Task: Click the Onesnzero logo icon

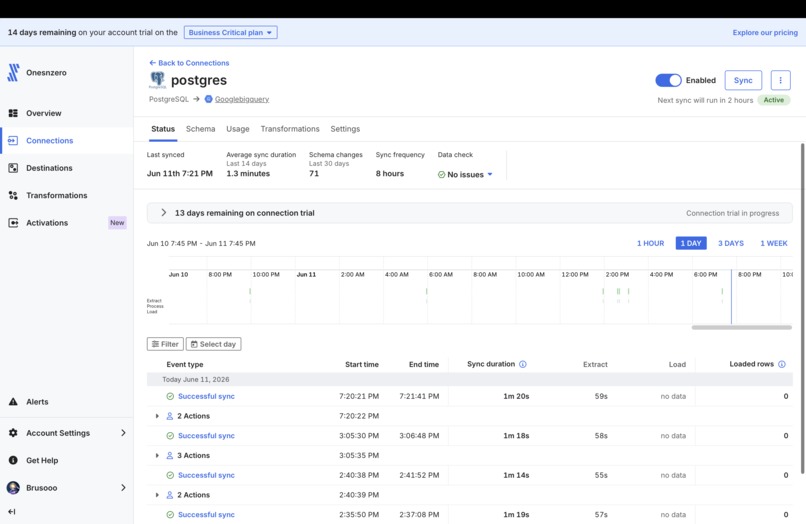Action: [14, 73]
